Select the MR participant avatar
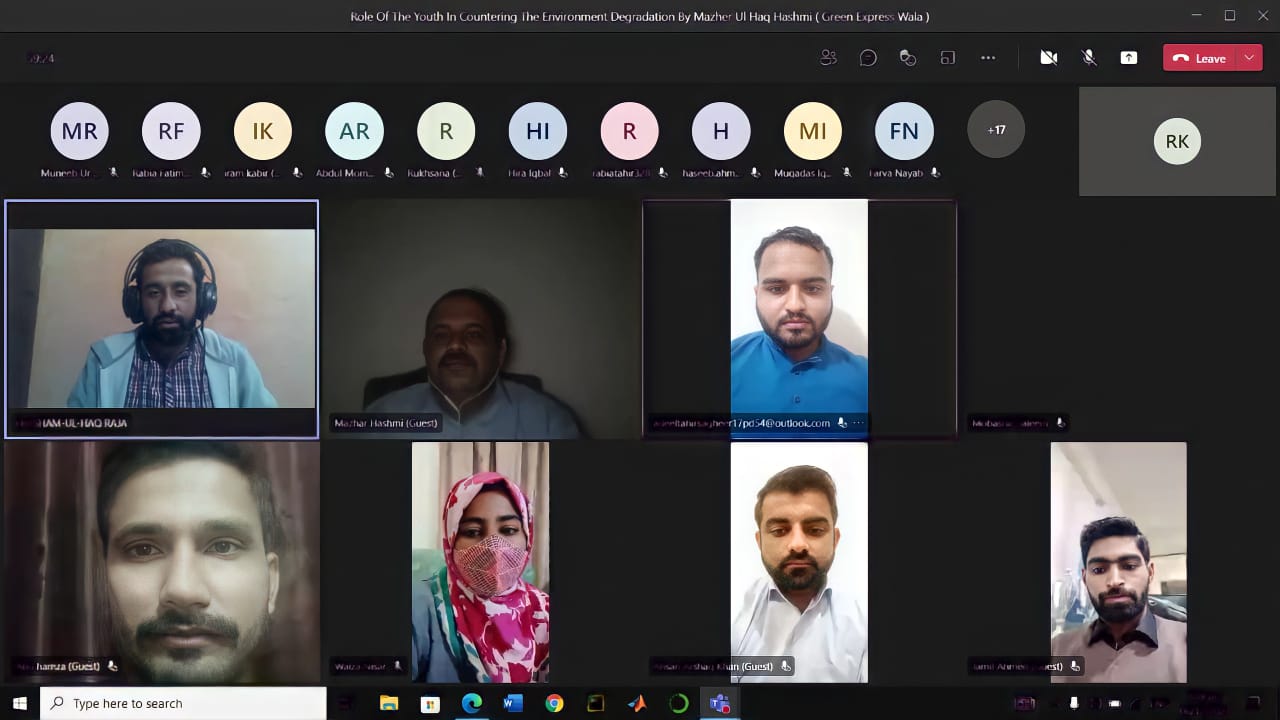 [x=79, y=131]
